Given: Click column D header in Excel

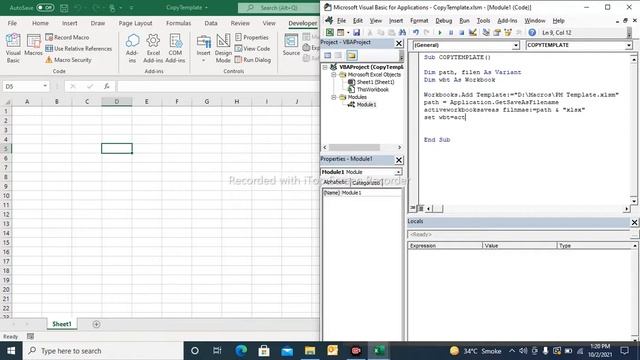Looking at the screenshot, I should (x=117, y=101).
